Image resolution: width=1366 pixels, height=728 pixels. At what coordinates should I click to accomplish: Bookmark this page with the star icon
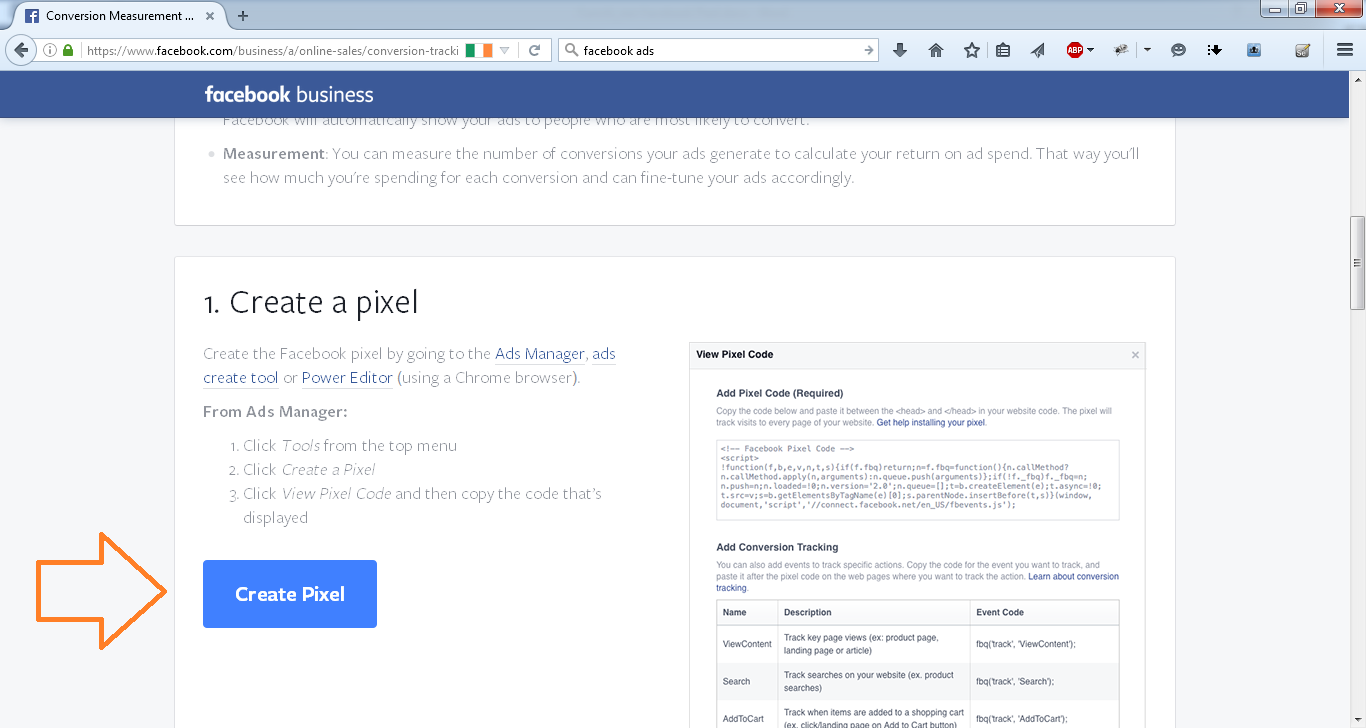(x=972, y=50)
